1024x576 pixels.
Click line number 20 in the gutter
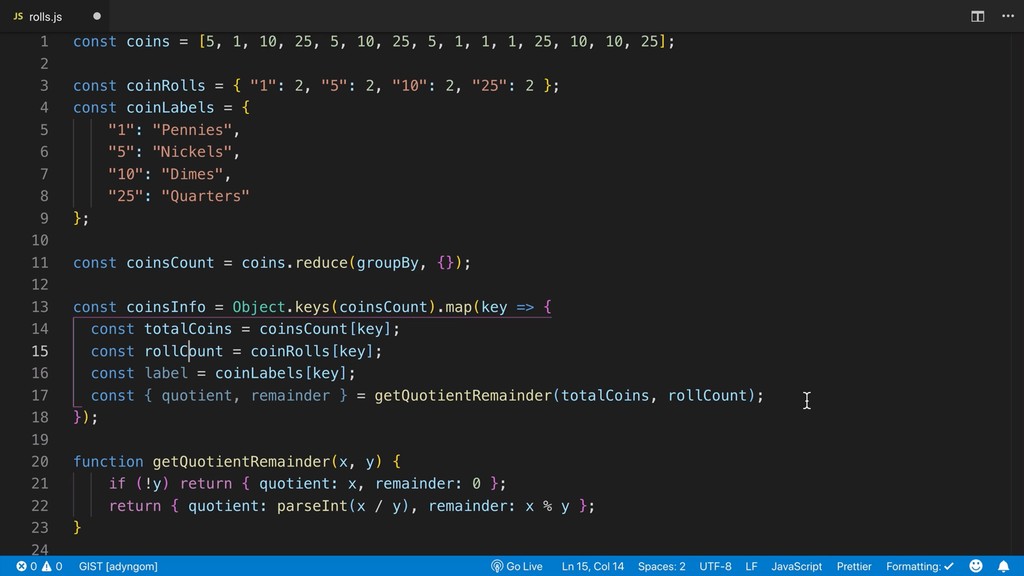[x=40, y=462]
